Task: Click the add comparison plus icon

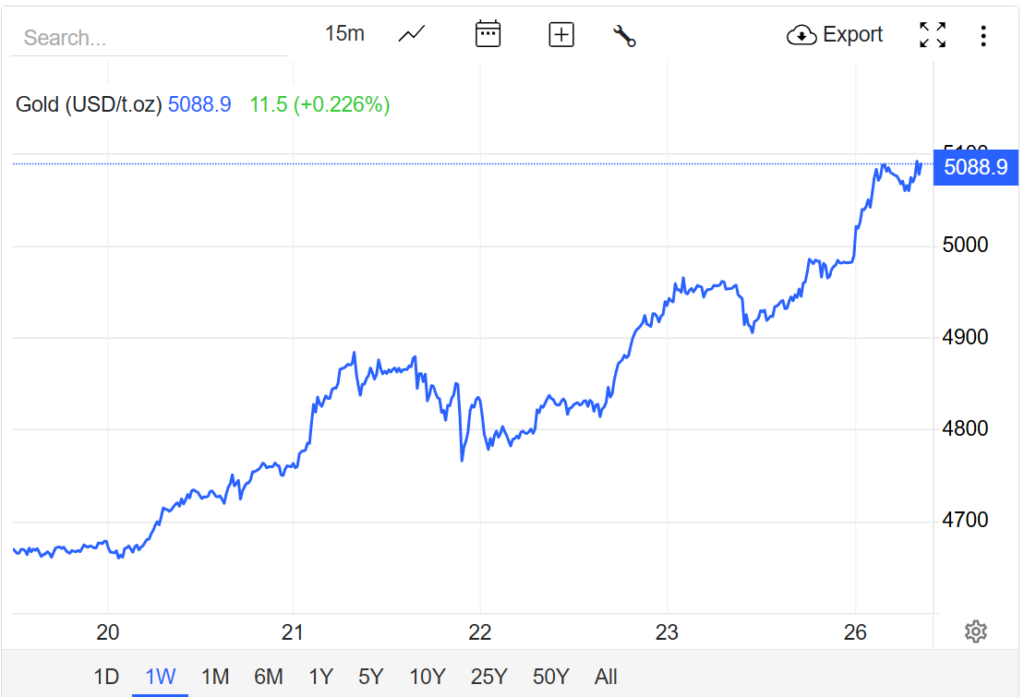Action: [x=562, y=35]
